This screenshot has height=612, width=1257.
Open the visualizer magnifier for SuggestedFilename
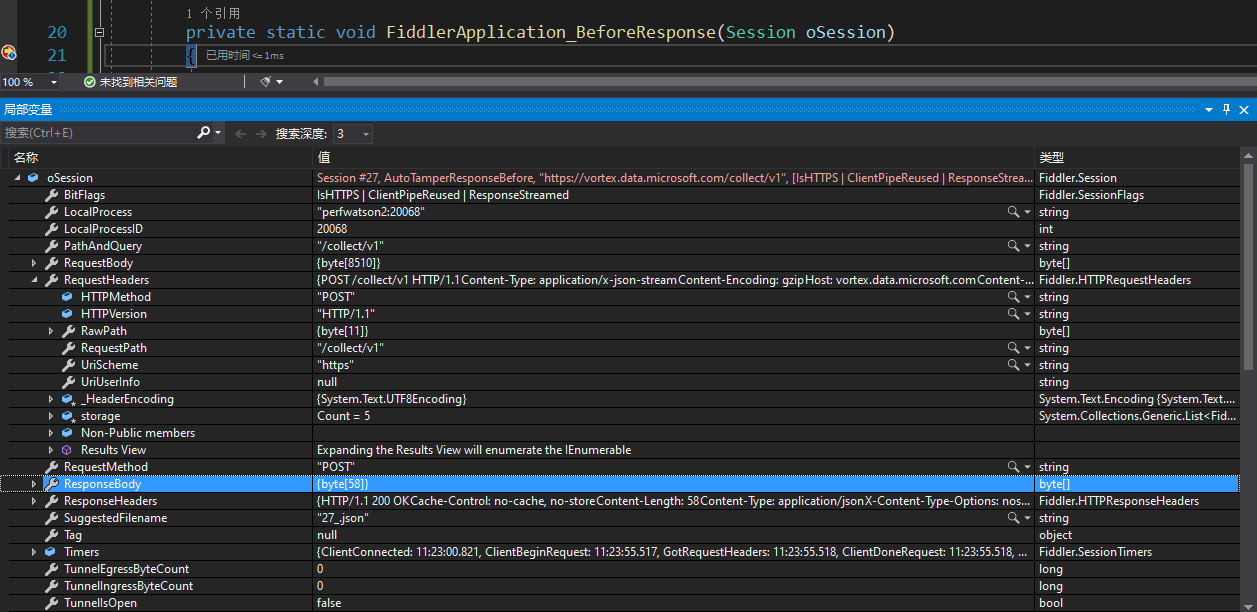tap(1013, 518)
